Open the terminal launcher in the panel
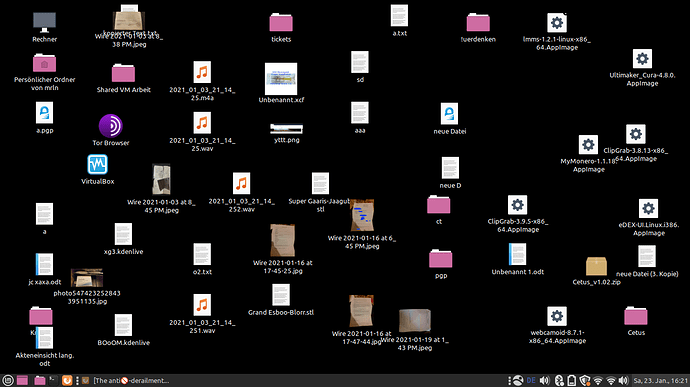The width and height of the screenshot is (690, 387). coord(53,380)
